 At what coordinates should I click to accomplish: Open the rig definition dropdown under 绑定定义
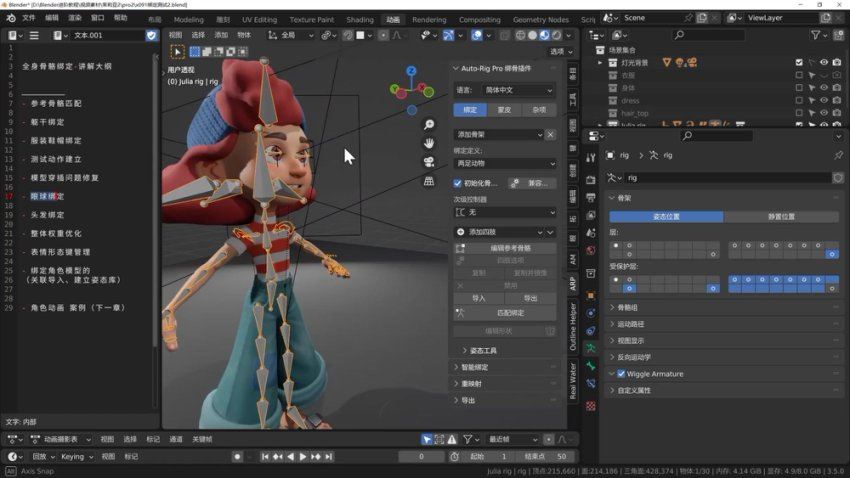pos(505,163)
